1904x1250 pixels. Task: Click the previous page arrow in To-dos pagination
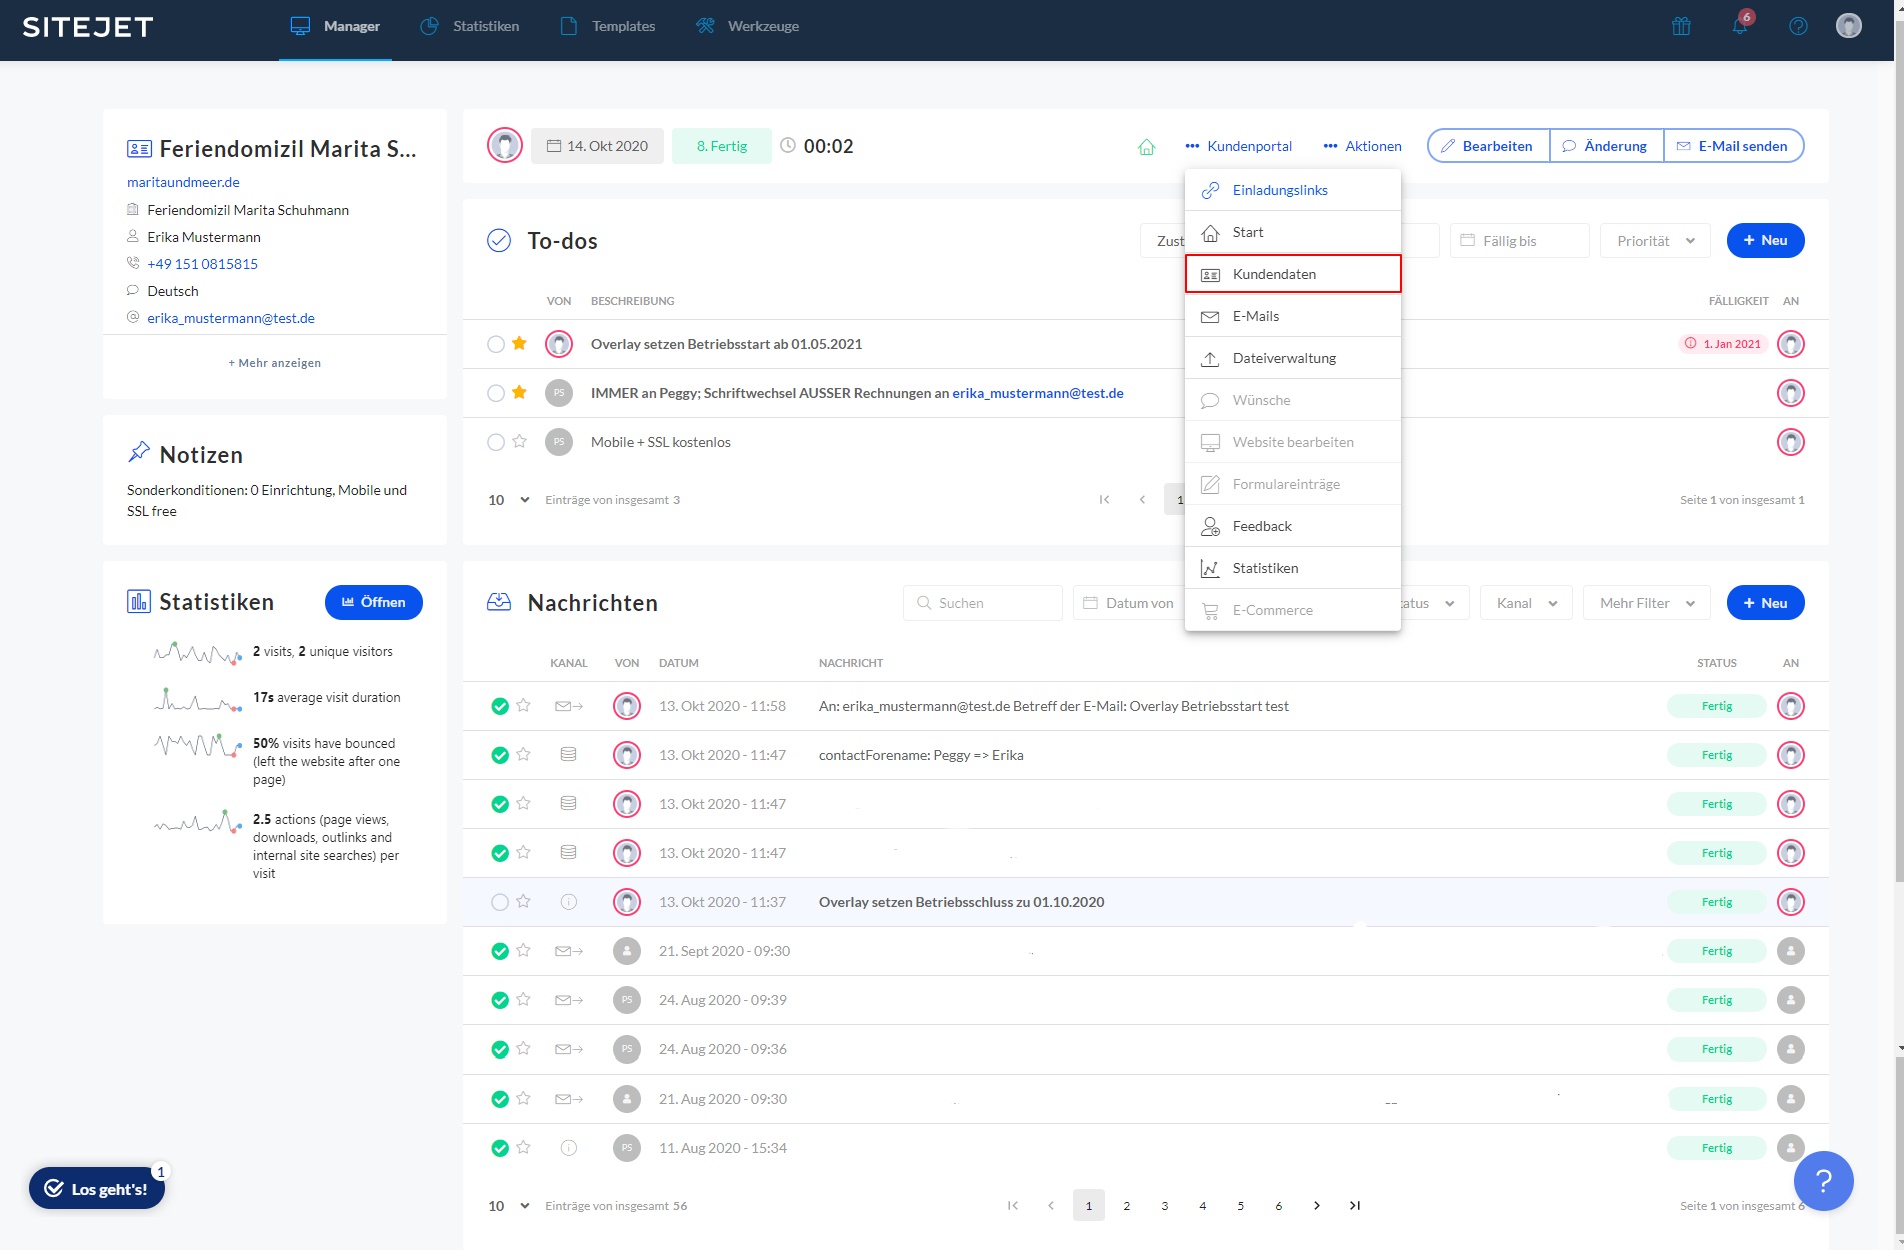[x=1142, y=500]
